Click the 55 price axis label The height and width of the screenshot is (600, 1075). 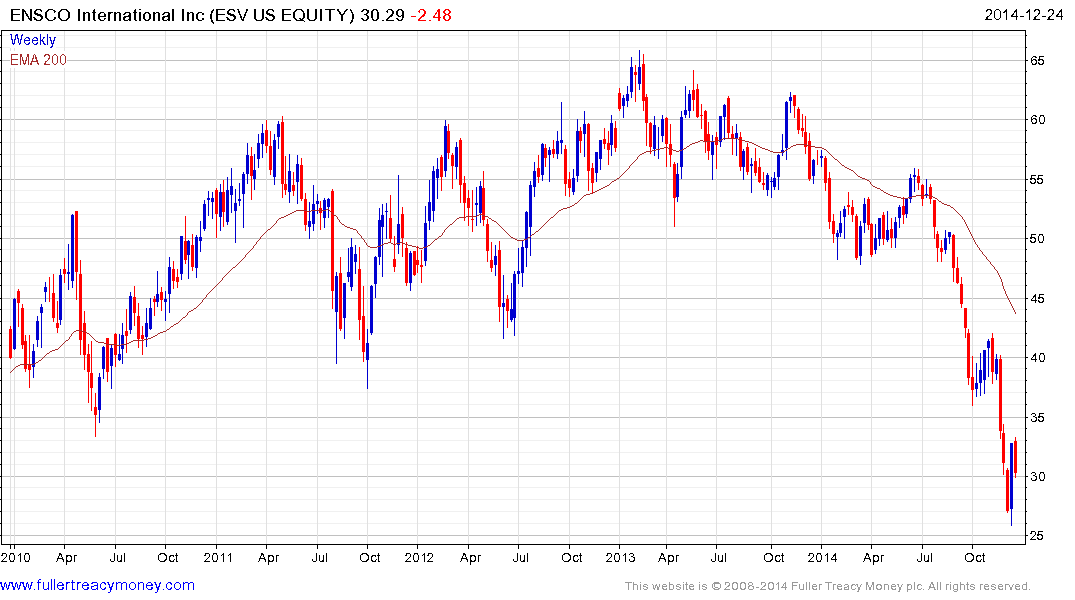tap(1037, 179)
